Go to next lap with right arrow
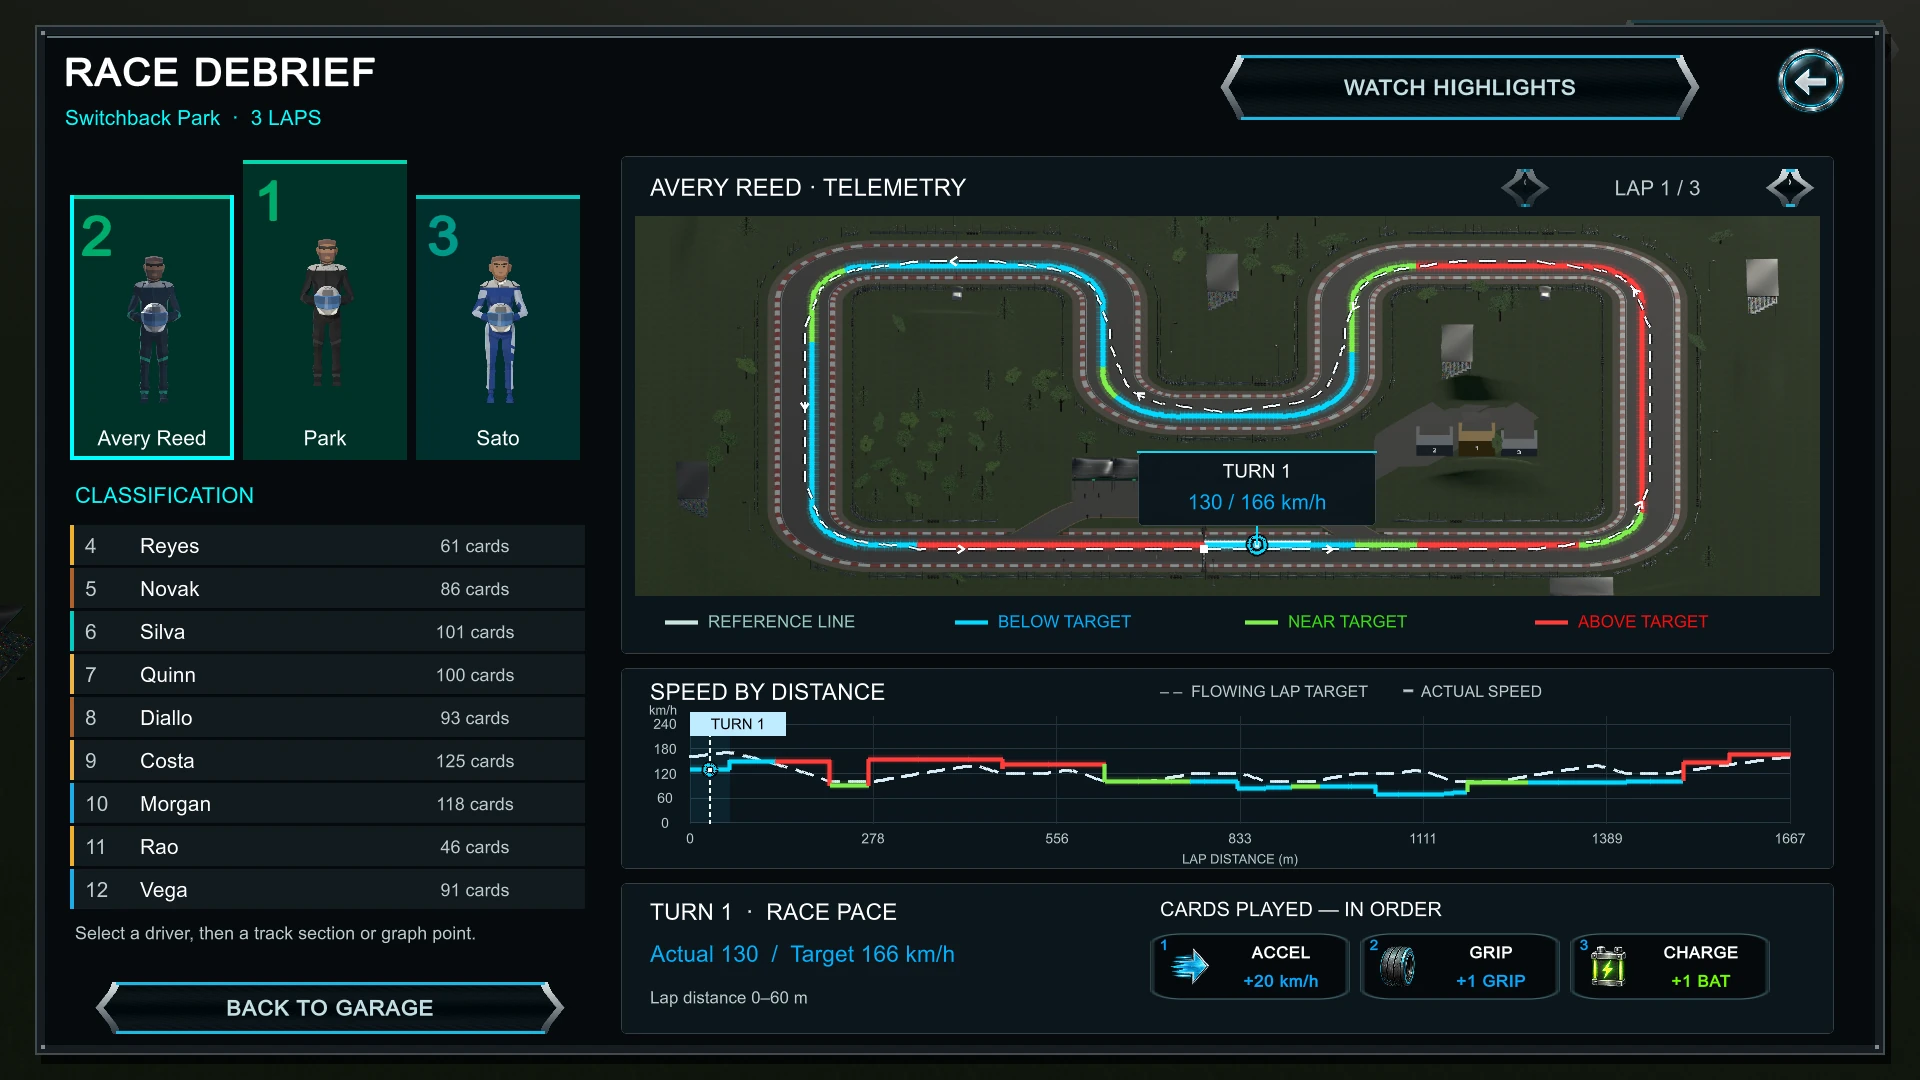 tap(1789, 188)
